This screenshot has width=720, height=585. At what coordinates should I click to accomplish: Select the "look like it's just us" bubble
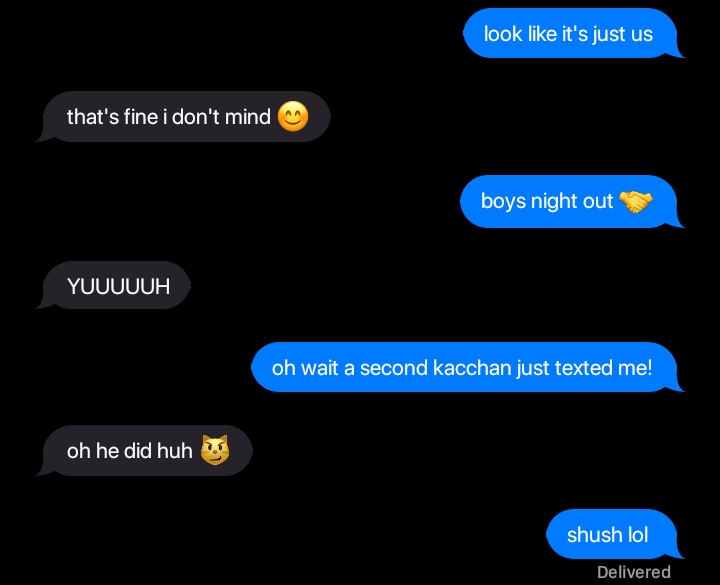571,34
